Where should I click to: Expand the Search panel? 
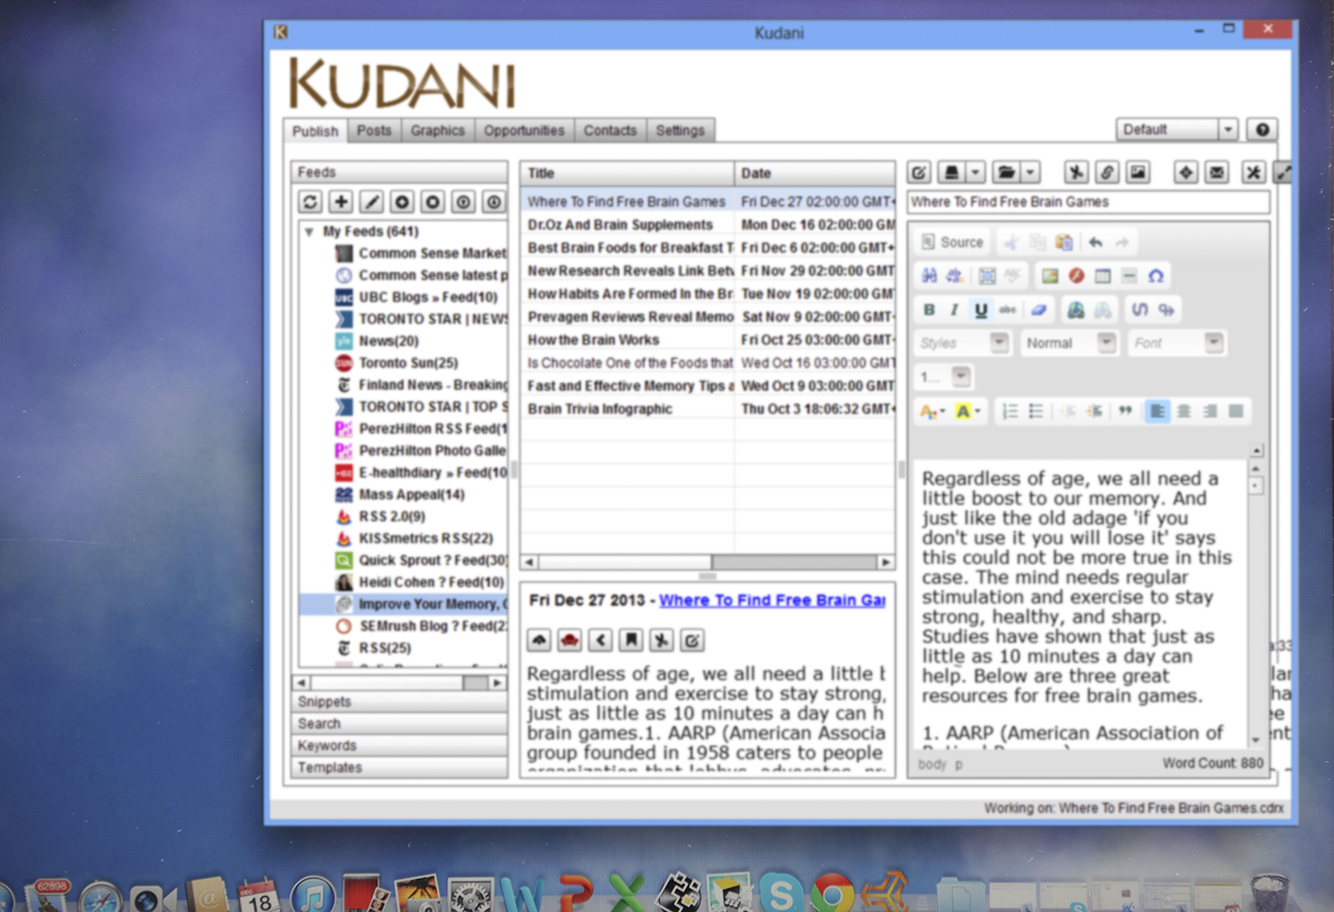click(400, 724)
